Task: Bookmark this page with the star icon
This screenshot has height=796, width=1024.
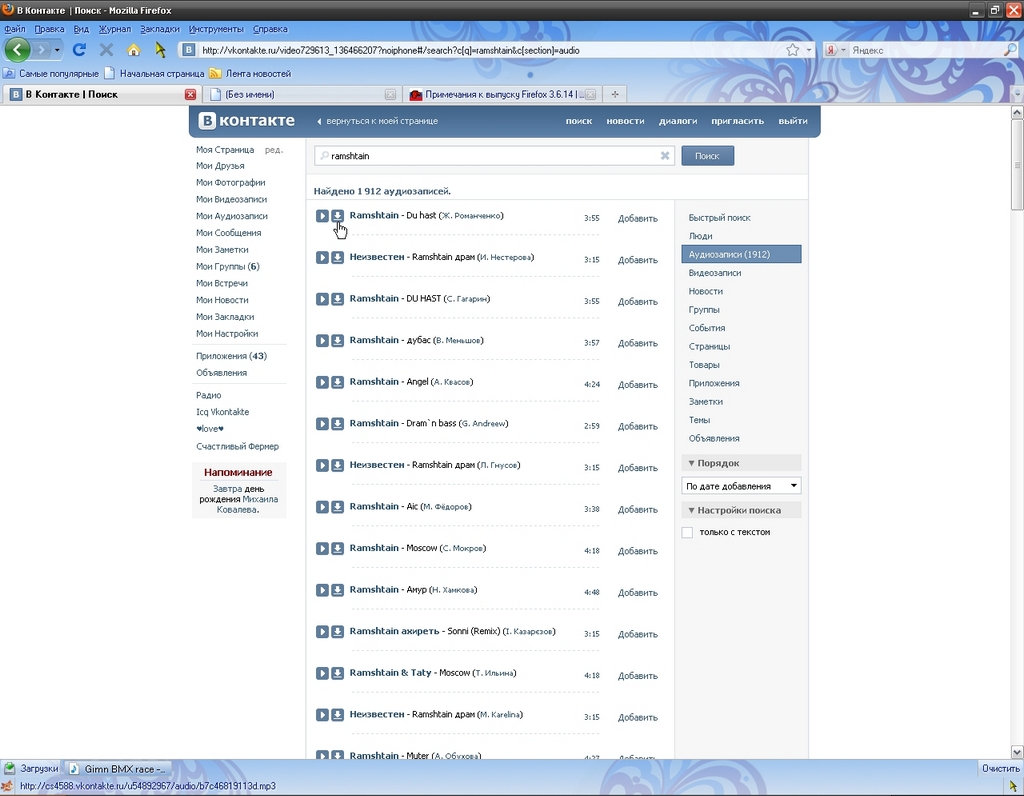Action: tap(793, 49)
